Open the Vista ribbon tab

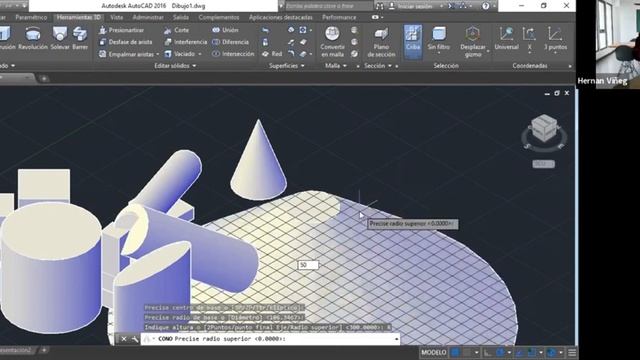[x=116, y=17]
